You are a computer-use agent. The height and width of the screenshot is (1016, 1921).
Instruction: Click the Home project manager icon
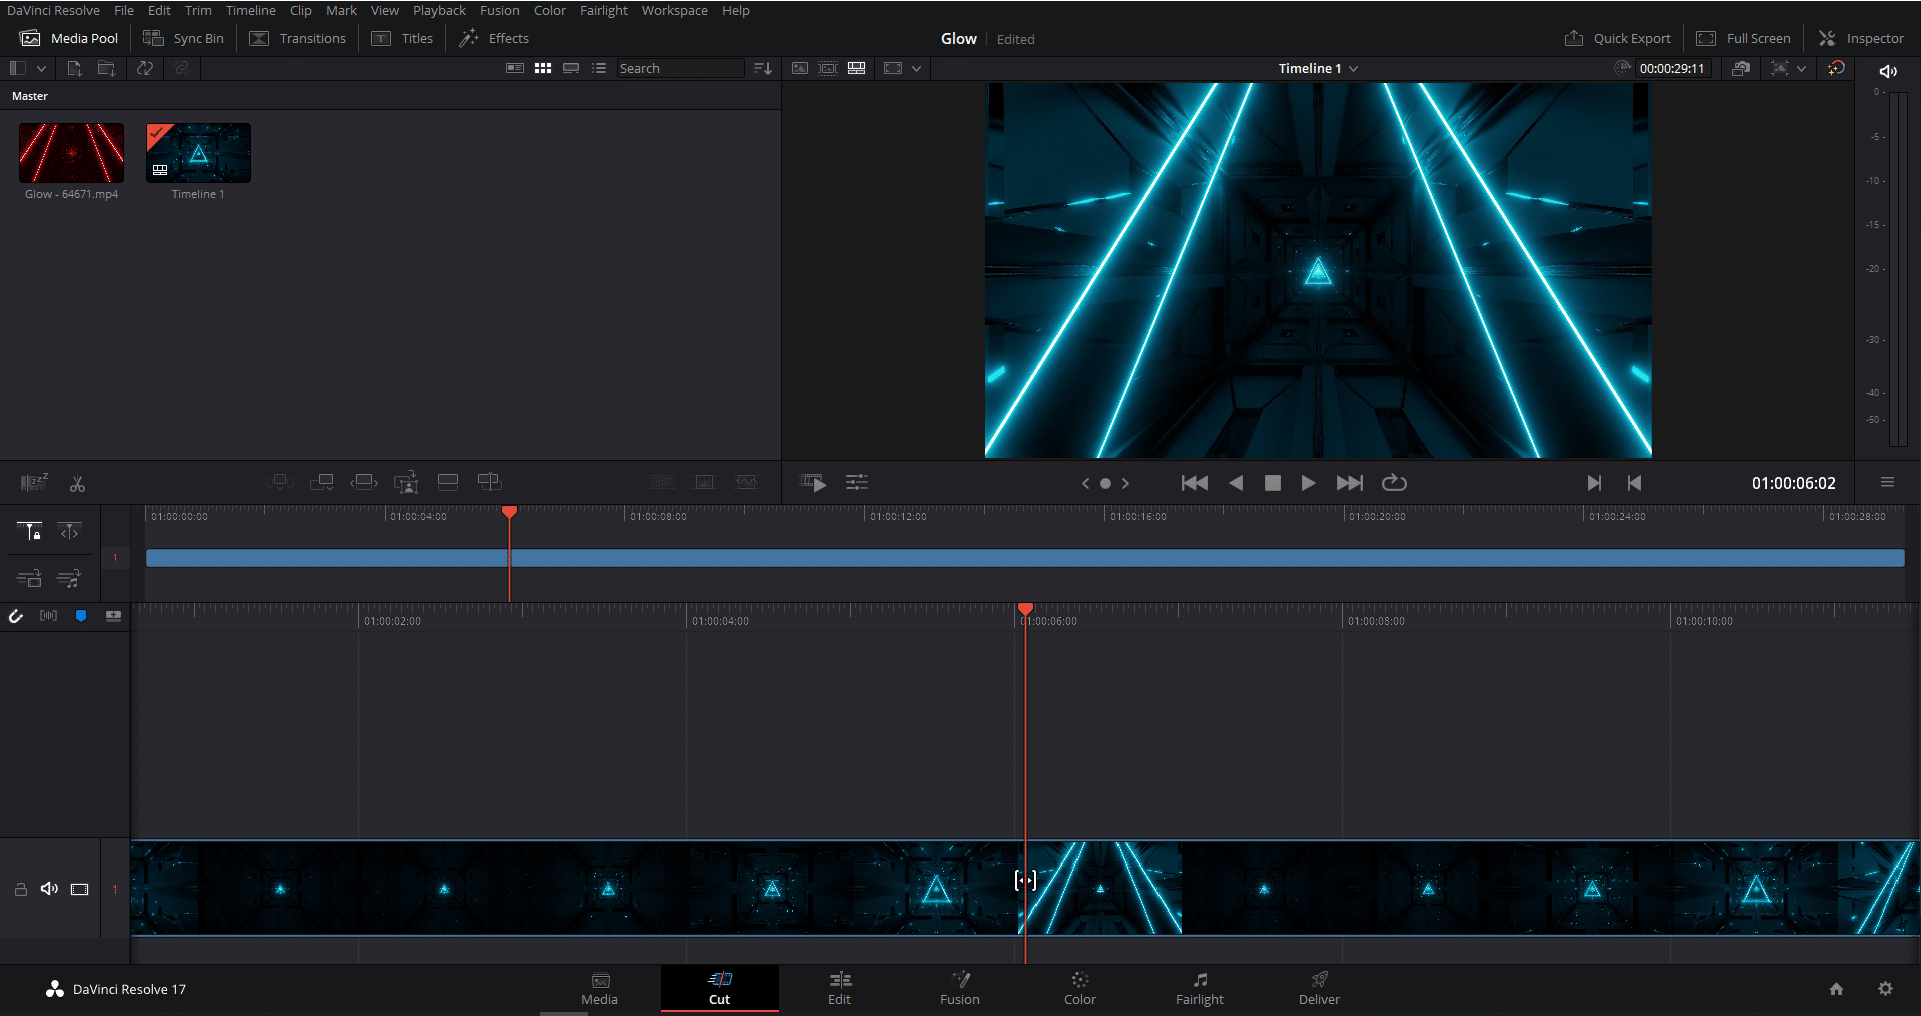pos(1836,988)
